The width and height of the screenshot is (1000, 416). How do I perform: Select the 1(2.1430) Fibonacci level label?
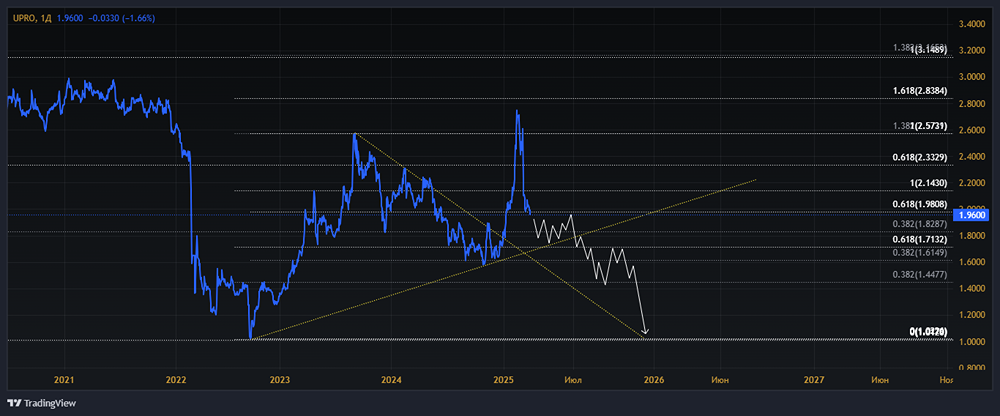tap(927, 183)
